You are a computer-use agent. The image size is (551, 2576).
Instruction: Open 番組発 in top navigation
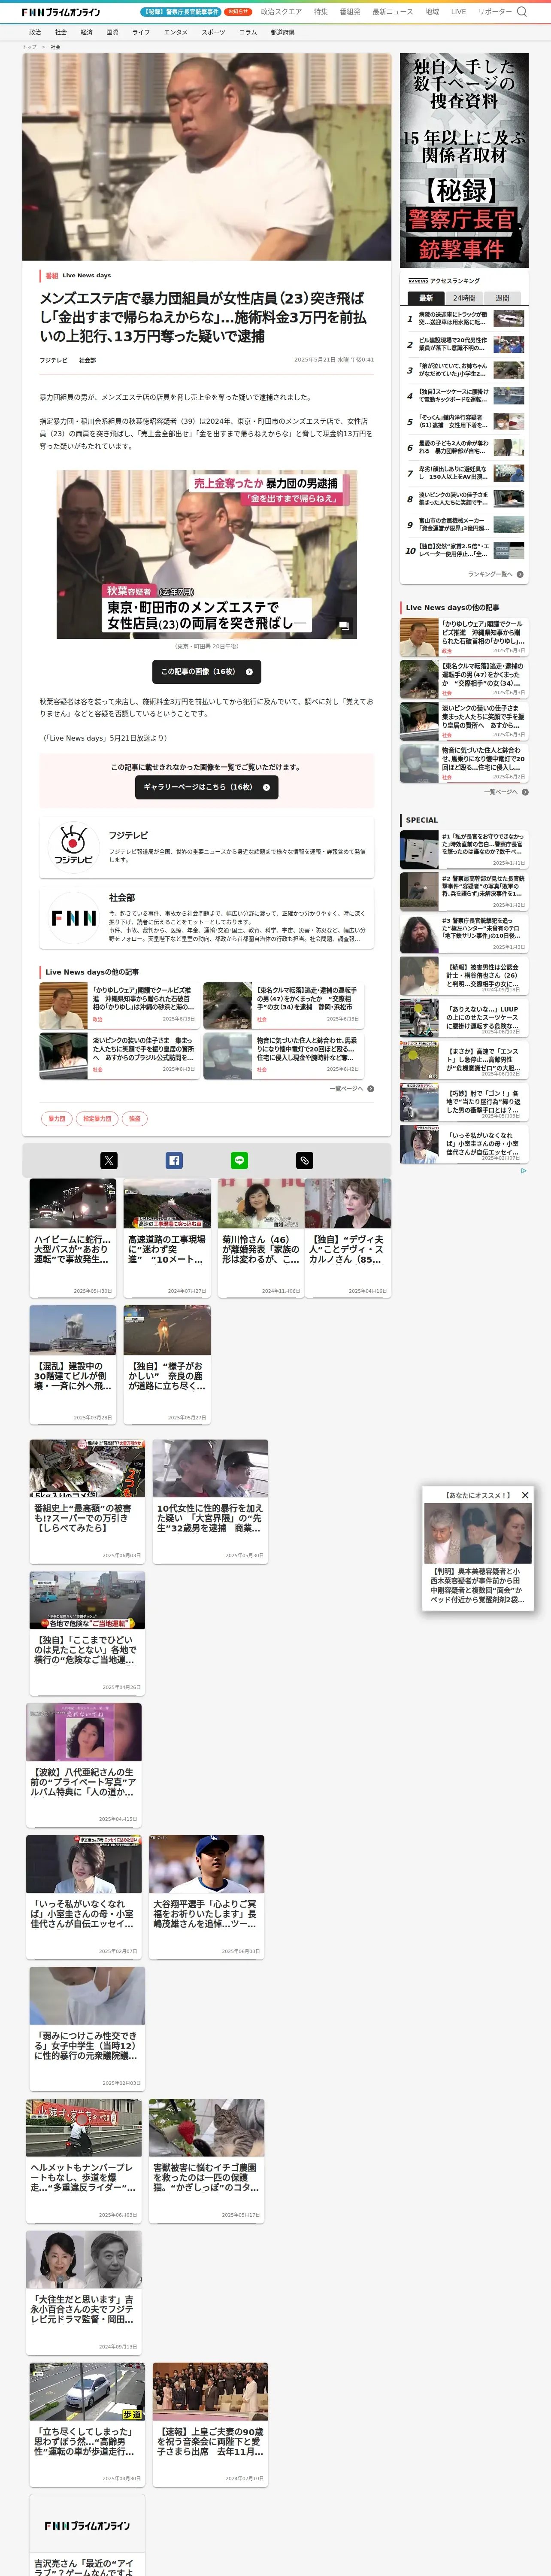coord(350,12)
